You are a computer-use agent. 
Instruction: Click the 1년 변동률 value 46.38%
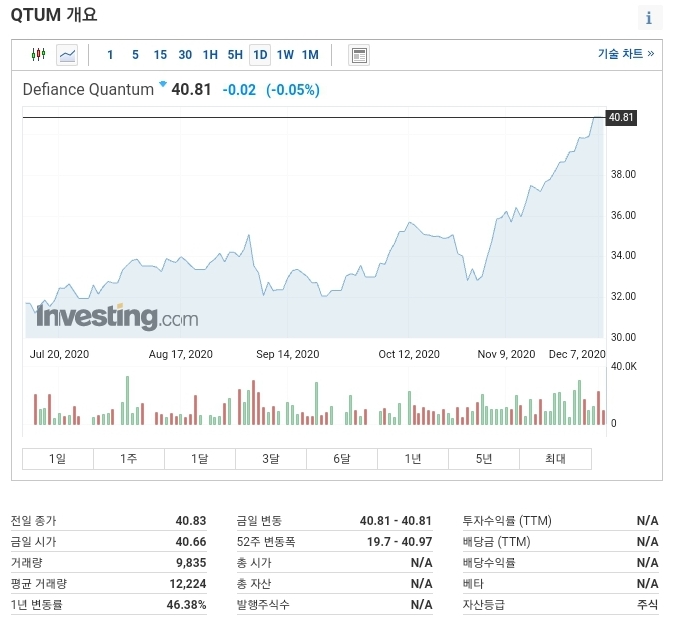(x=187, y=605)
